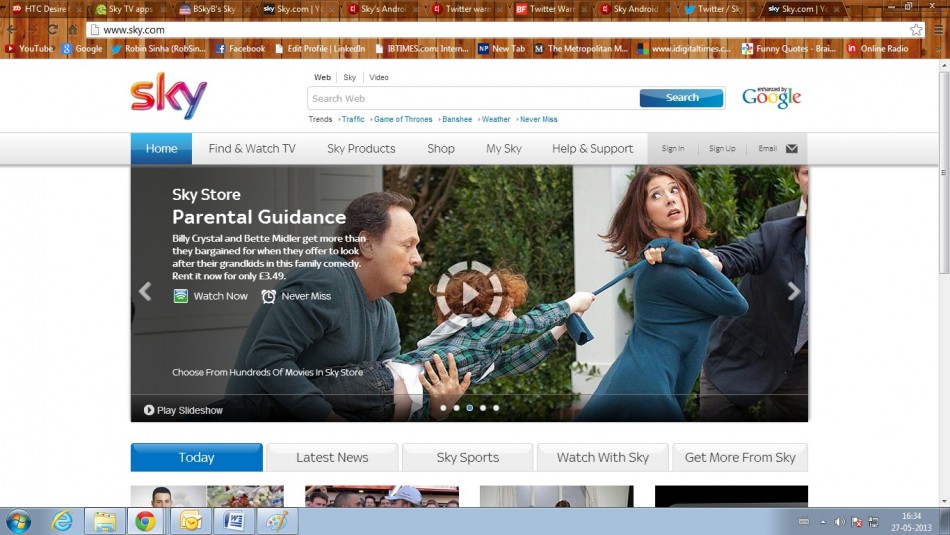This screenshot has width=950, height=535.
Task: Open Game of Thrones trend link
Action: pyautogui.click(x=403, y=119)
